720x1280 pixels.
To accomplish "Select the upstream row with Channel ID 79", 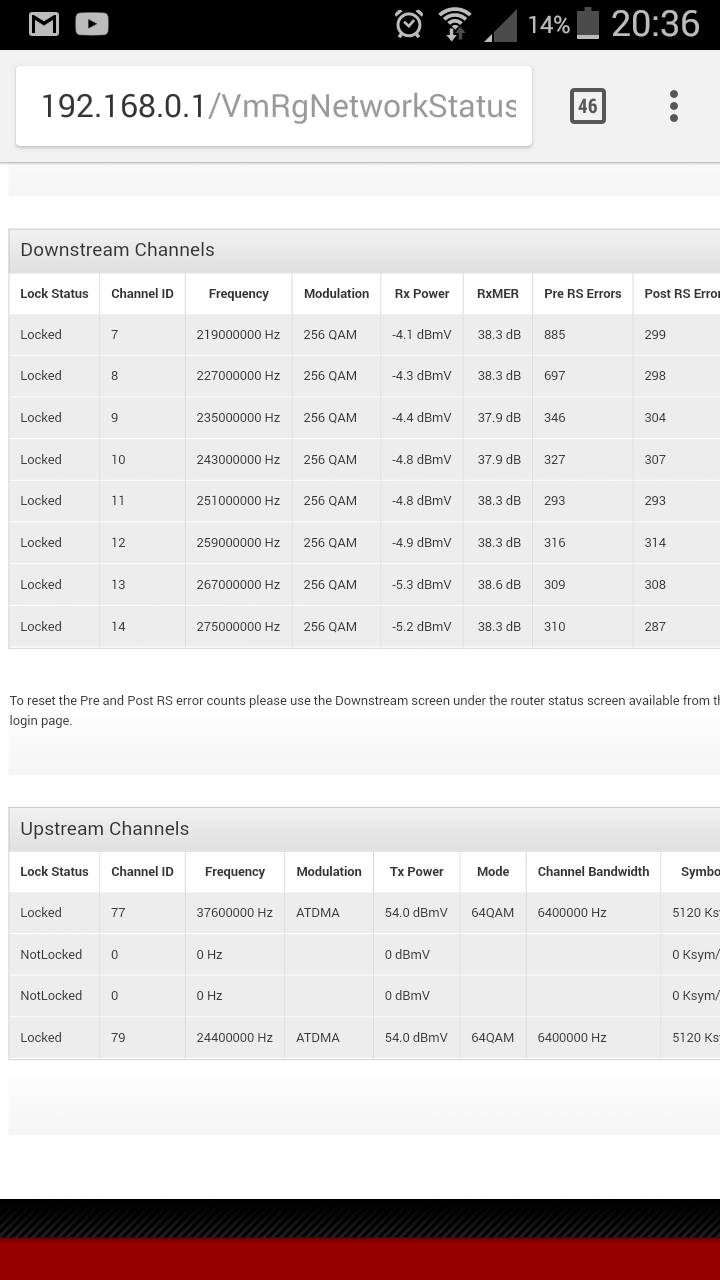I will click(364, 1038).
